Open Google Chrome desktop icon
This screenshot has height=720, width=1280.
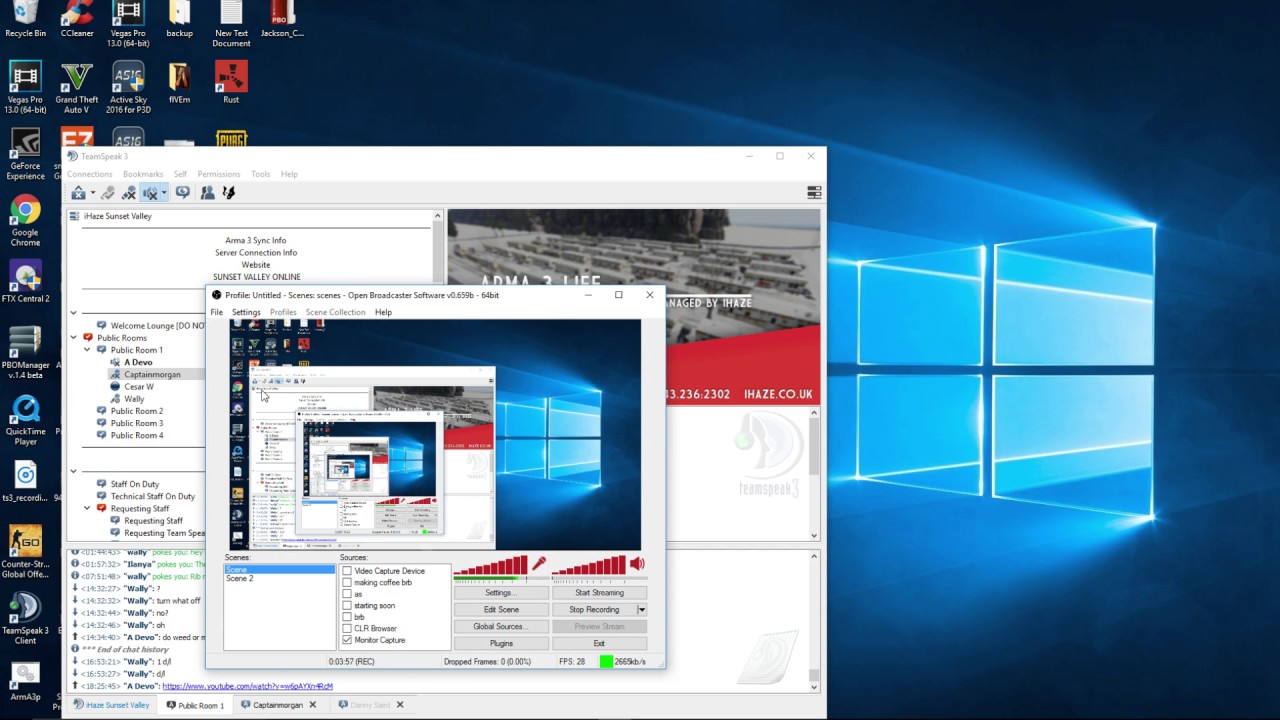(25, 221)
